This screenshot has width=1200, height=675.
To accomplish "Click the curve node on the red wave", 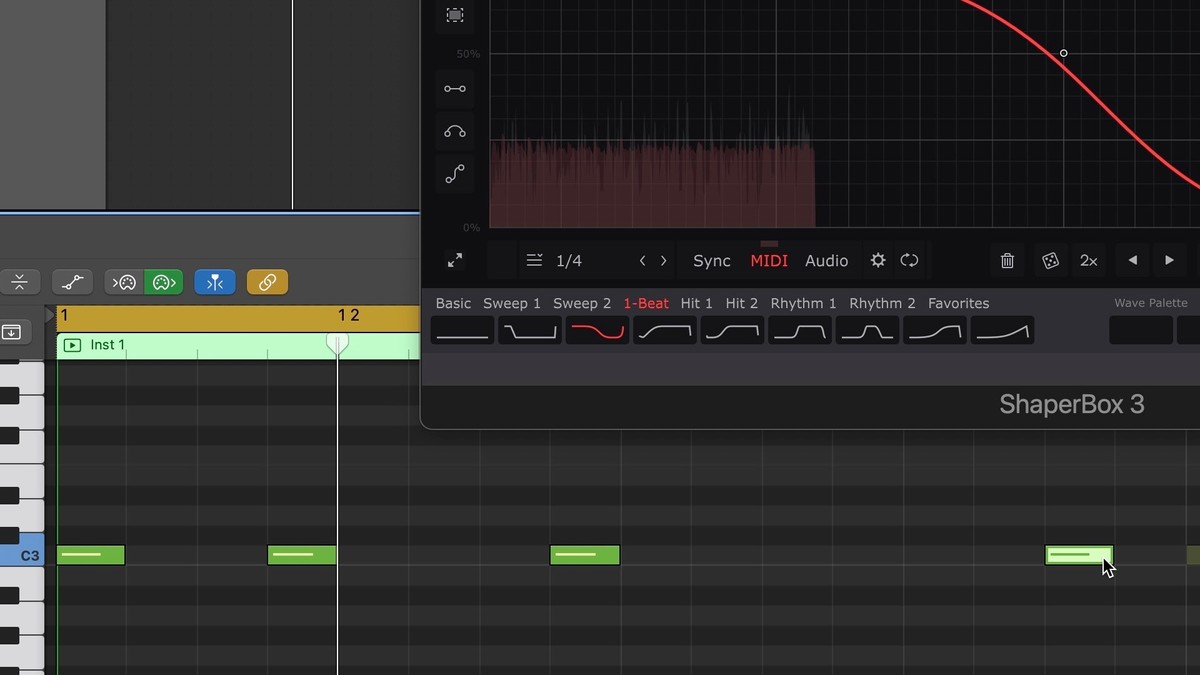I will click(1063, 53).
